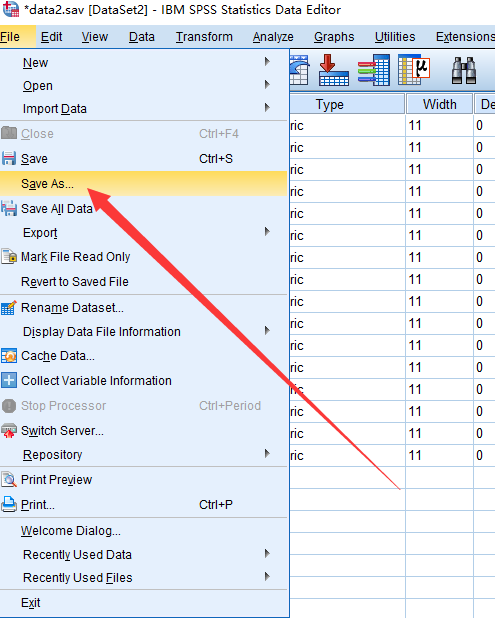This screenshot has height=618, width=495.
Task: Click the Cache Data icon
Action: pyautogui.click(x=9, y=356)
